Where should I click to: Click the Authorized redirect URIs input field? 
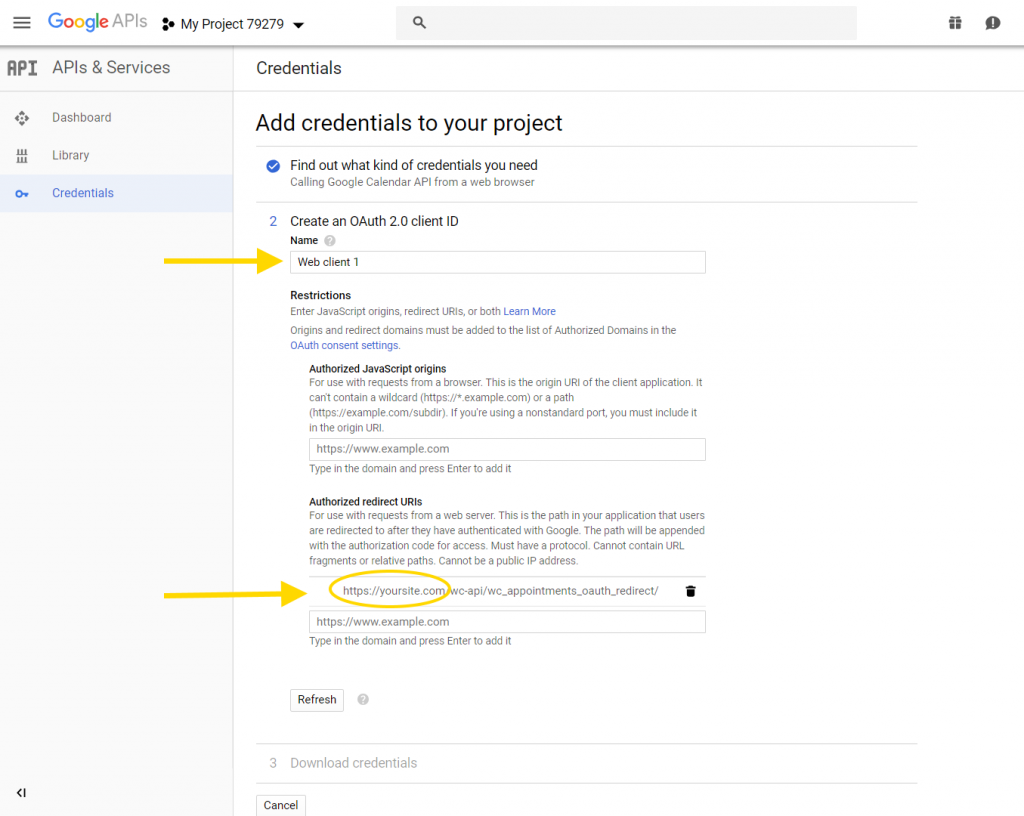507,622
